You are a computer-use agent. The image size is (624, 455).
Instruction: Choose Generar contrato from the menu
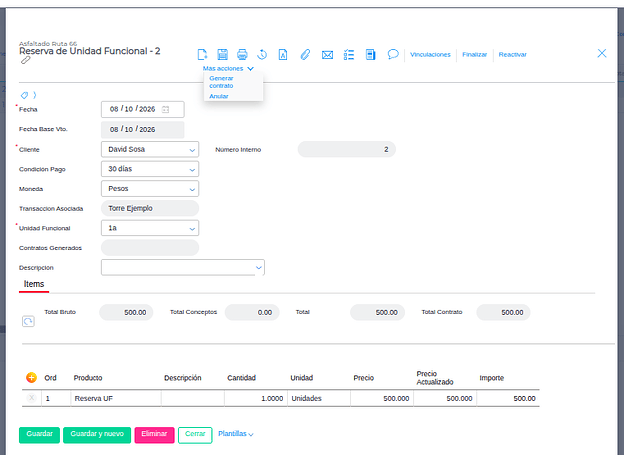coord(221,82)
